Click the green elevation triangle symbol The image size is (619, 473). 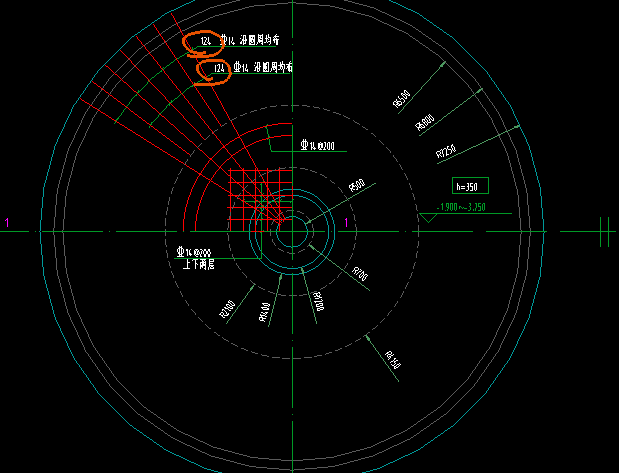coord(428,218)
